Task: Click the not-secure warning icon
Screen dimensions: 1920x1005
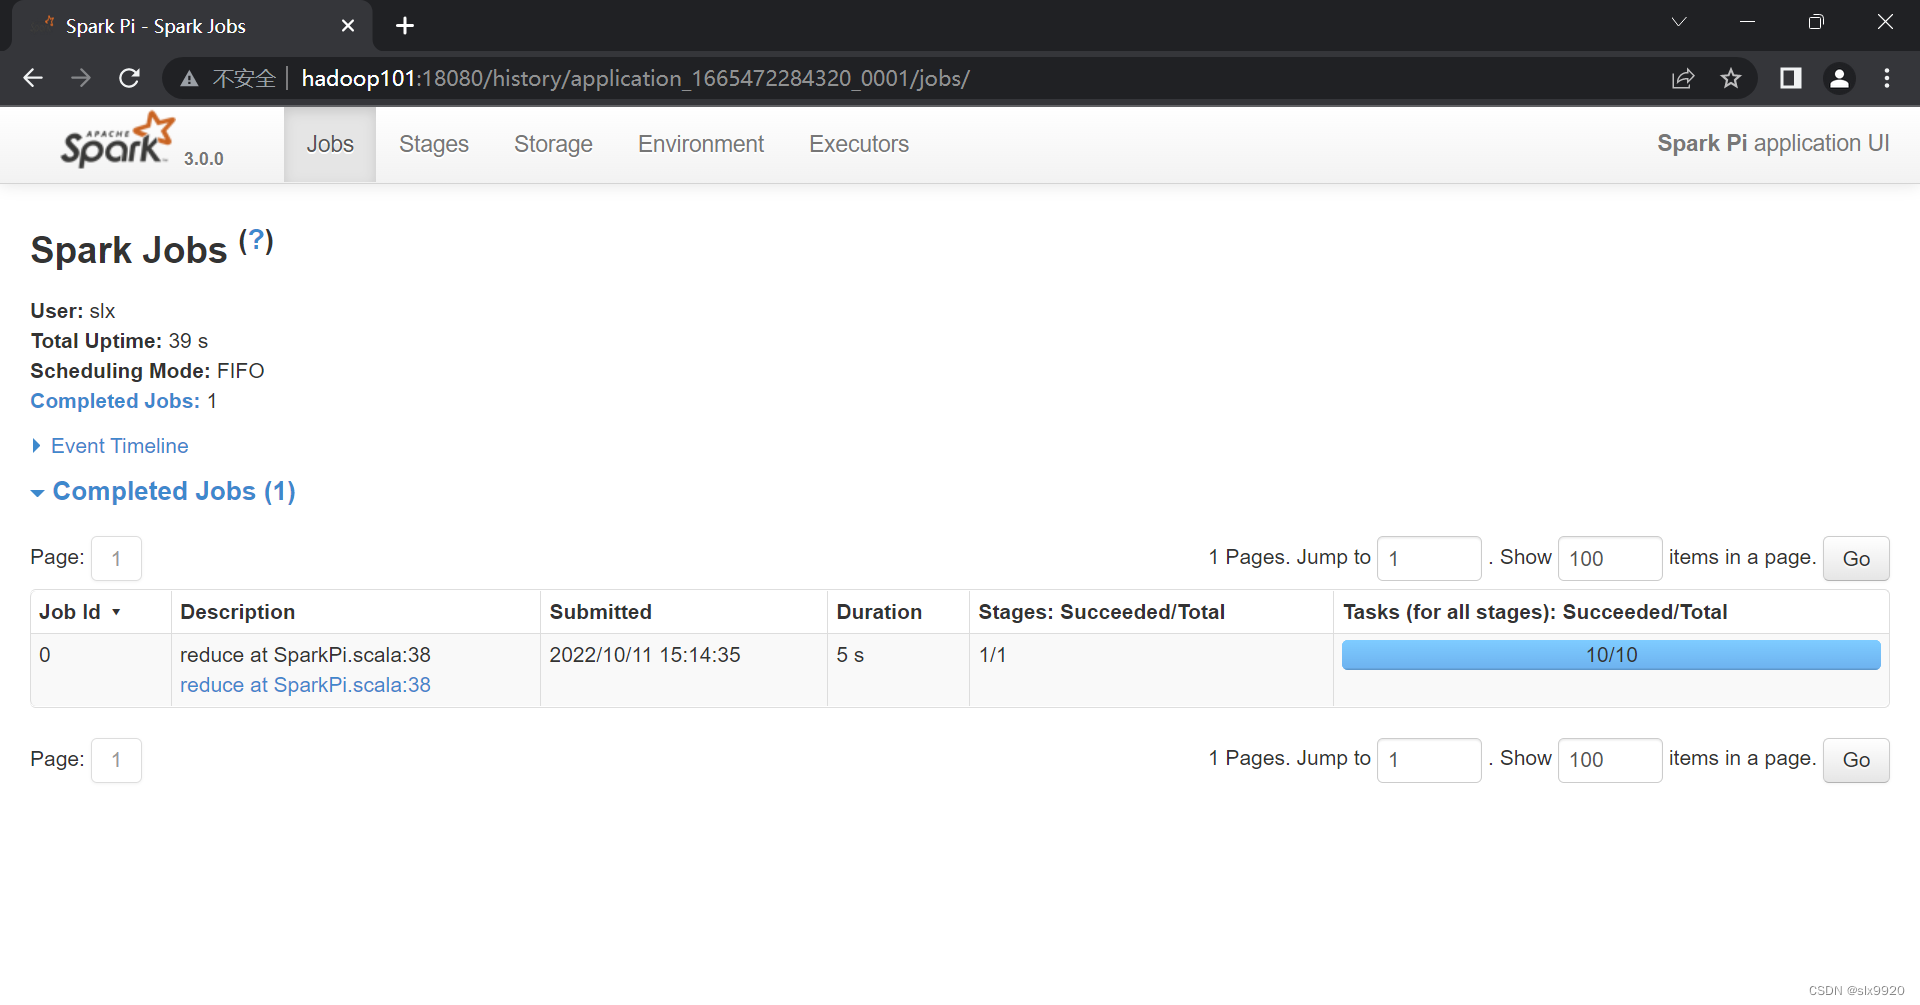Action: pos(189,79)
